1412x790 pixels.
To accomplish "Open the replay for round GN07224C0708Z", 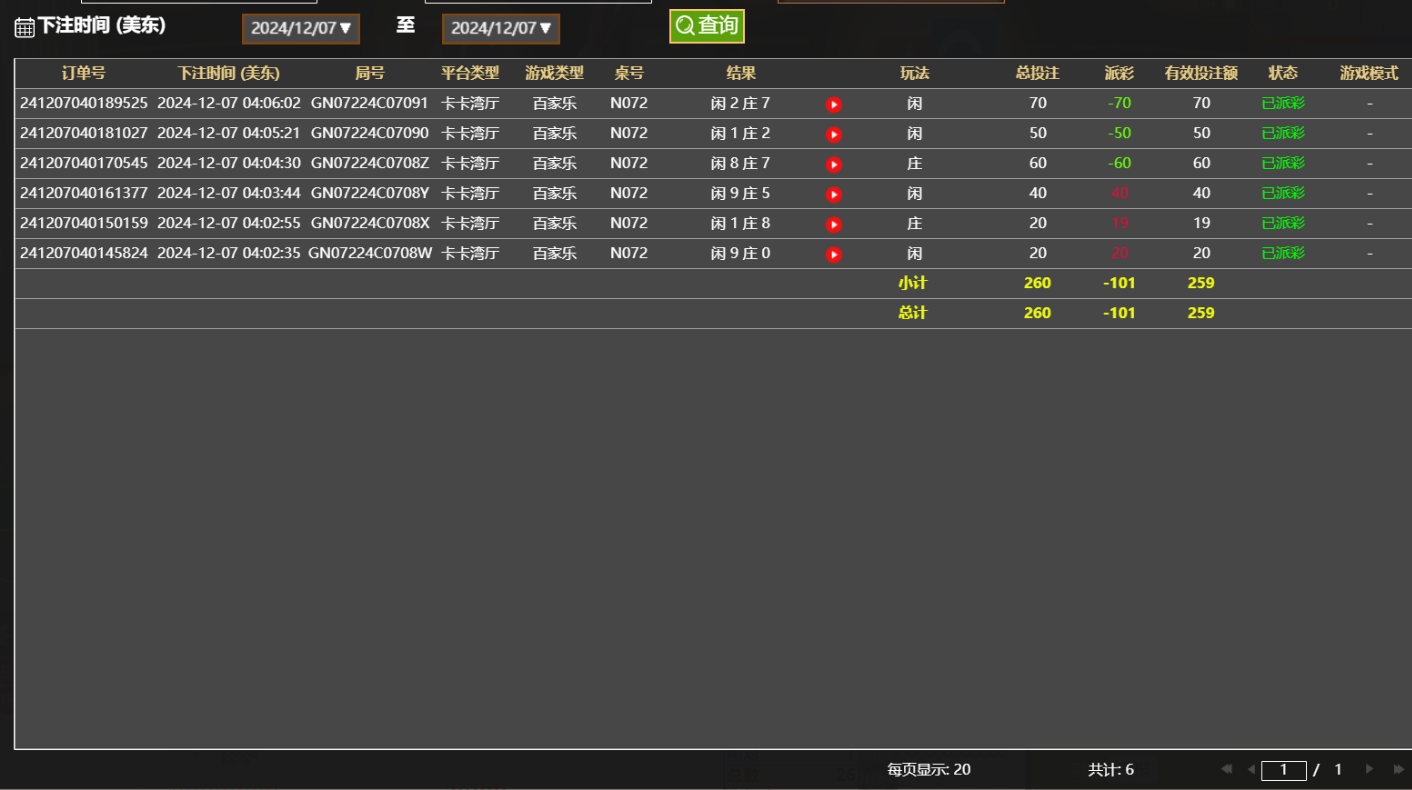I will point(833,164).
